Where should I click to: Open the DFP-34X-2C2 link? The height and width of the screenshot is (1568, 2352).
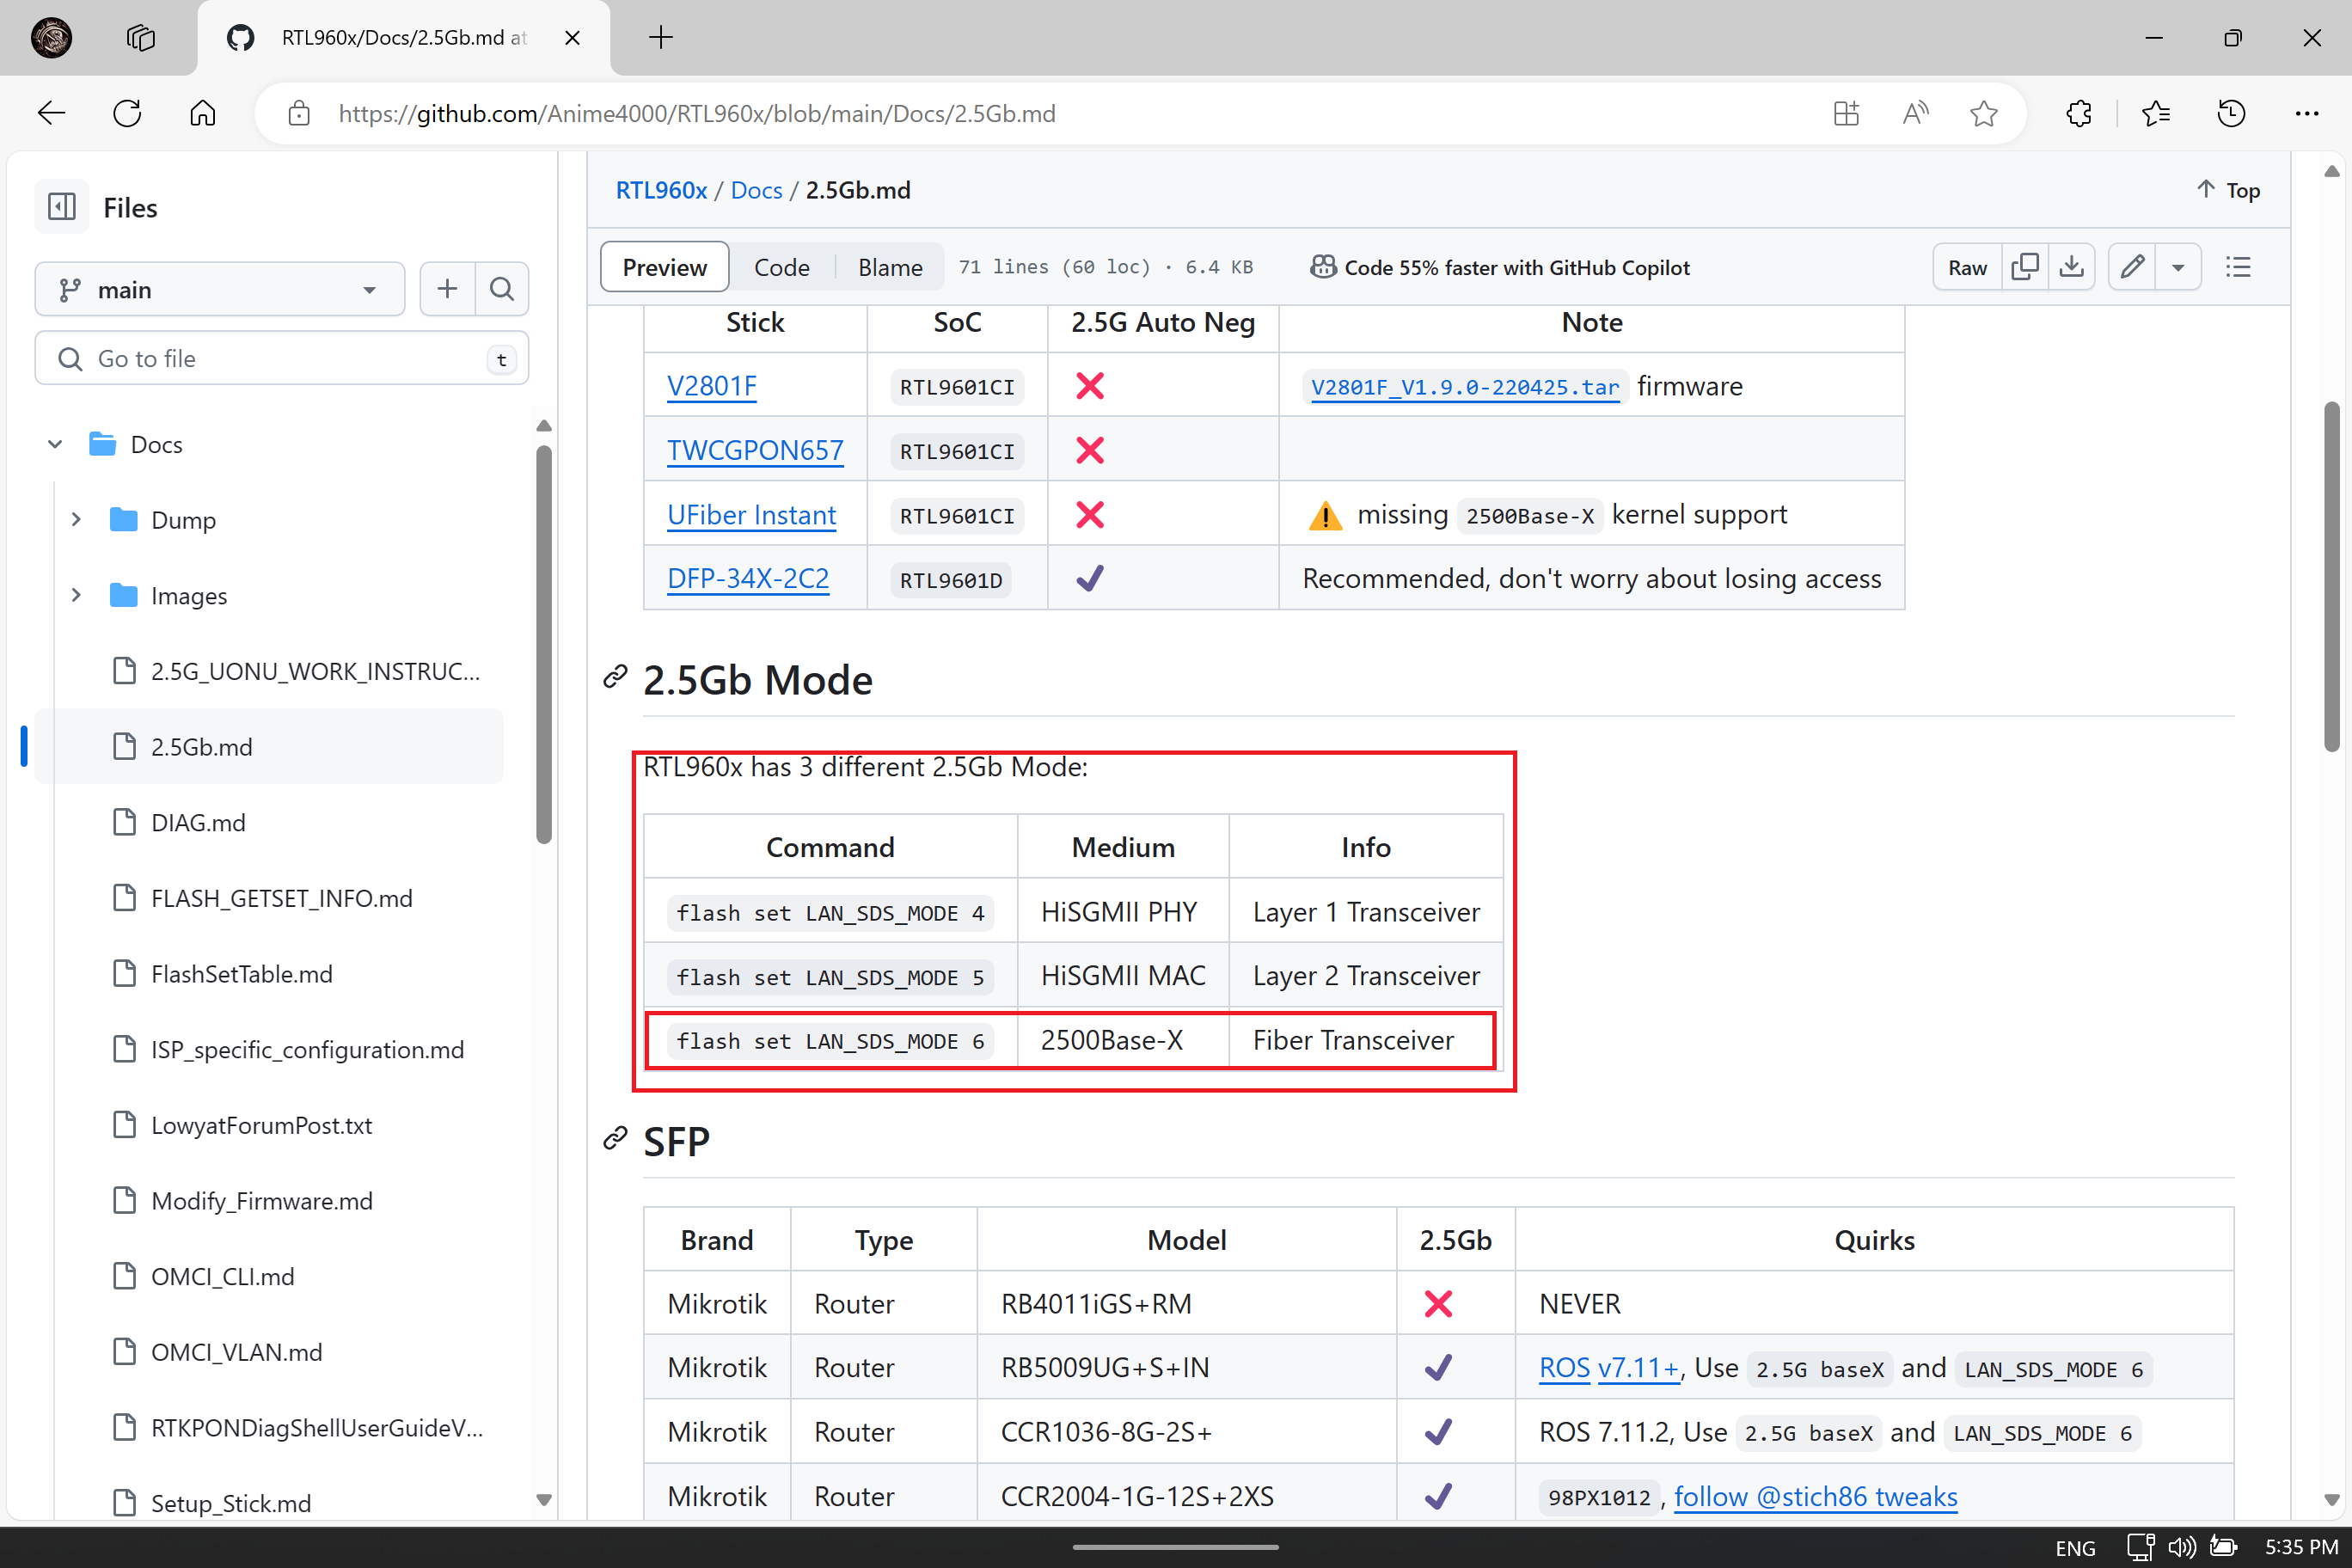(748, 578)
